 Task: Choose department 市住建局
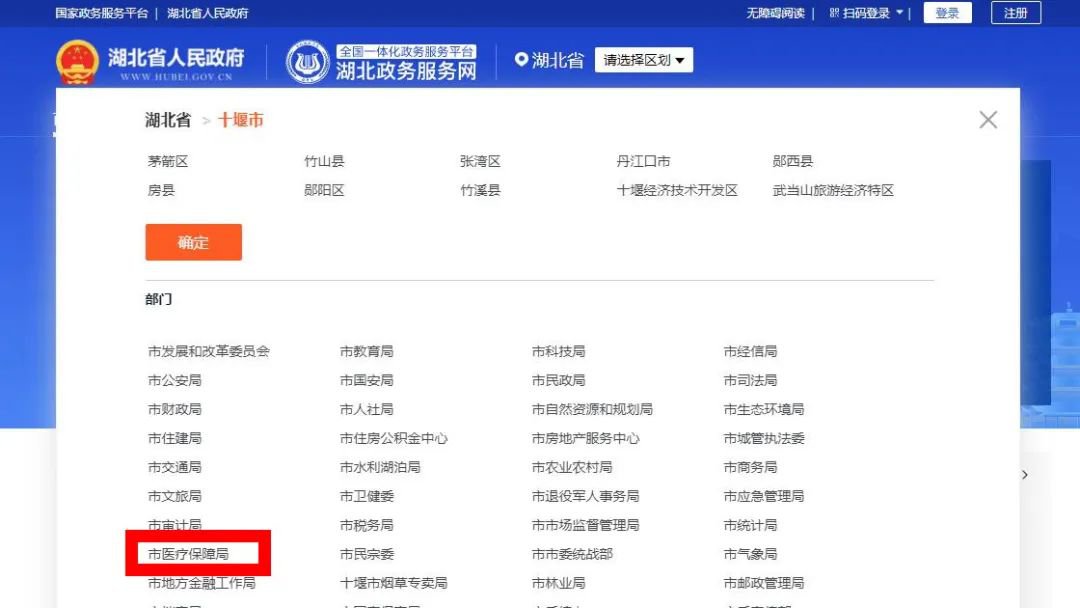pyautogui.click(x=174, y=438)
